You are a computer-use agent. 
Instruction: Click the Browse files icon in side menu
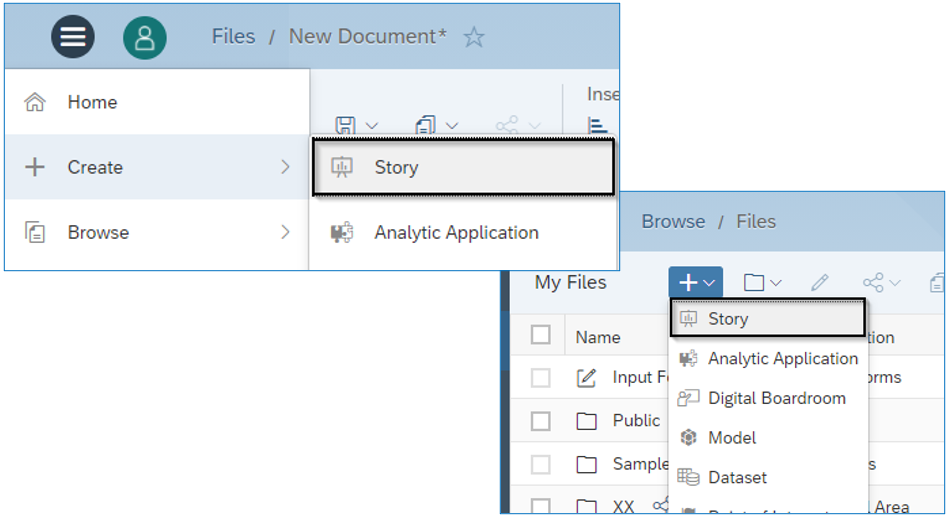35,232
